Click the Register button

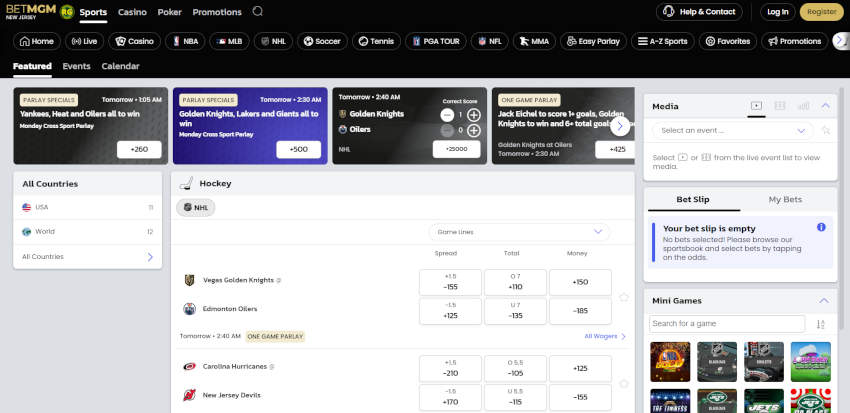point(822,12)
